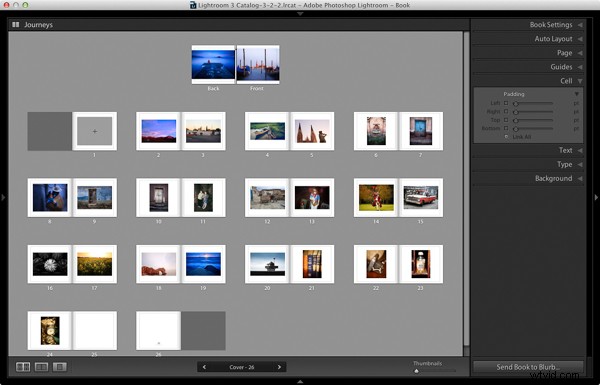The image size is (600, 385).
Task: Click Send Book to Blurb button
Action: tap(528, 367)
